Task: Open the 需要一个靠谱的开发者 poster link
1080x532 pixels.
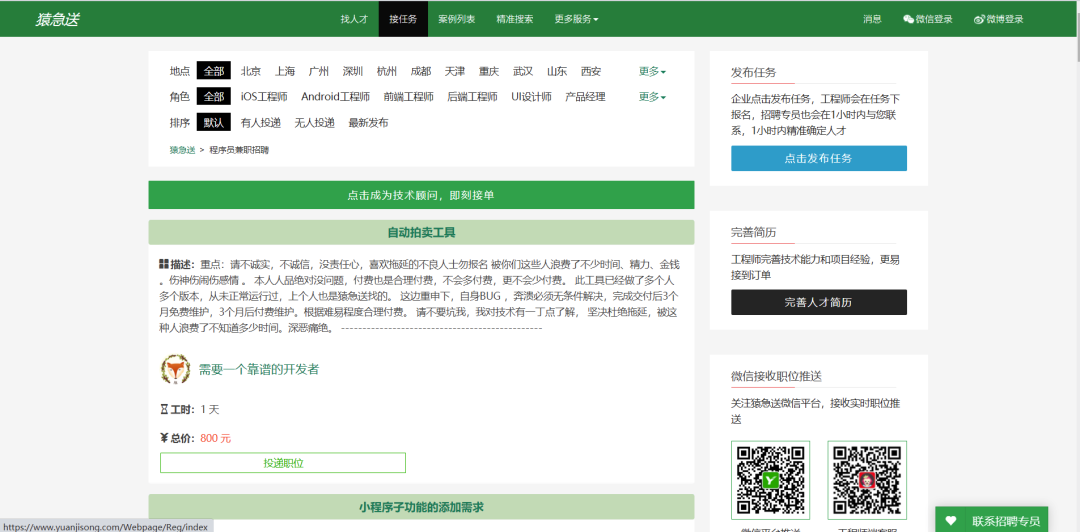Action: [x=259, y=369]
